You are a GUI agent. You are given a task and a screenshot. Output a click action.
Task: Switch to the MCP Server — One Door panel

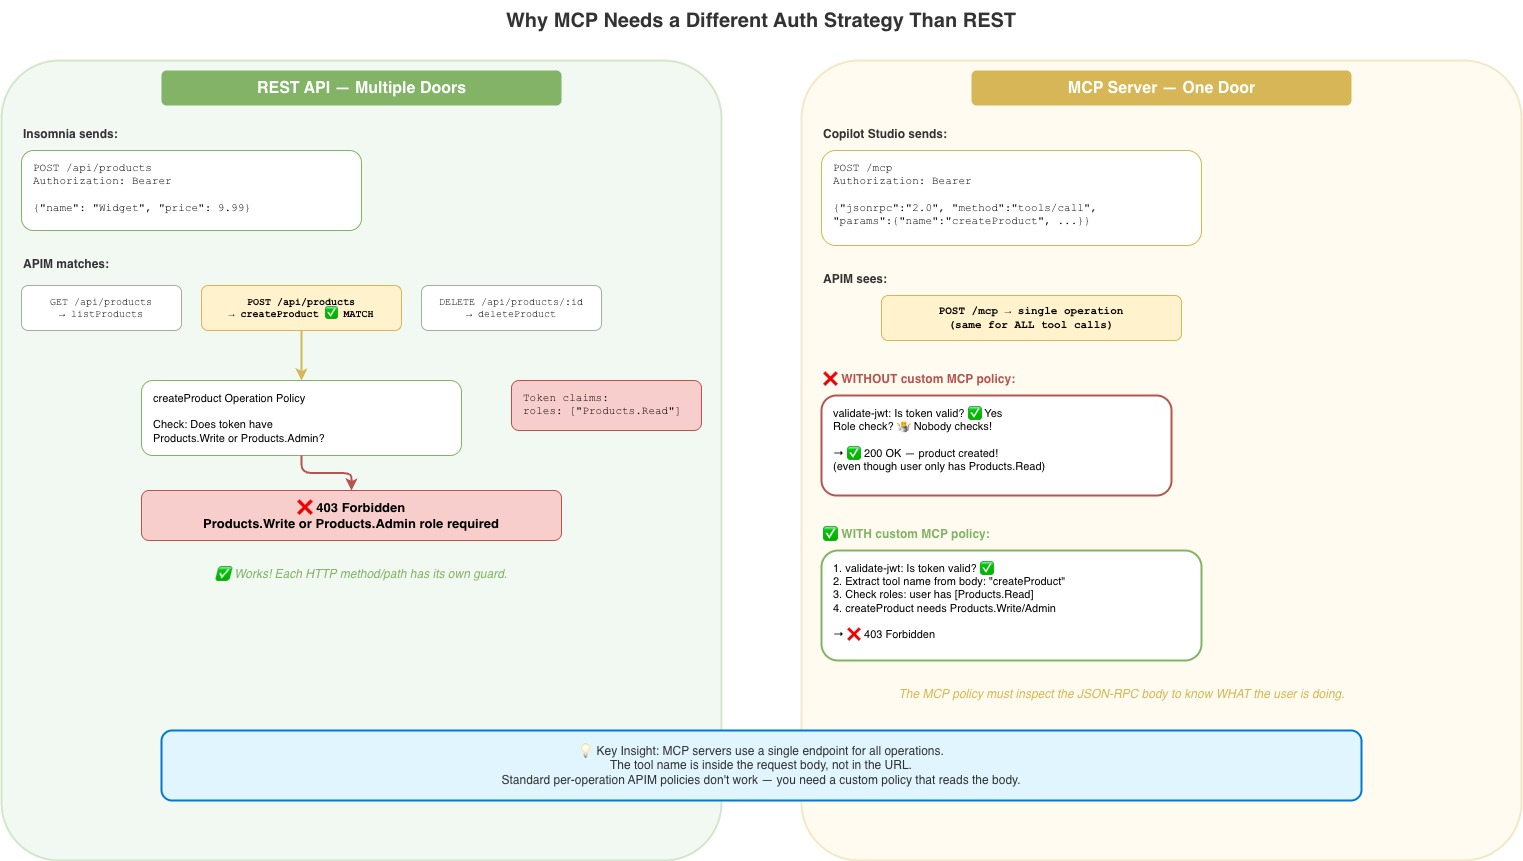point(1161,88)
